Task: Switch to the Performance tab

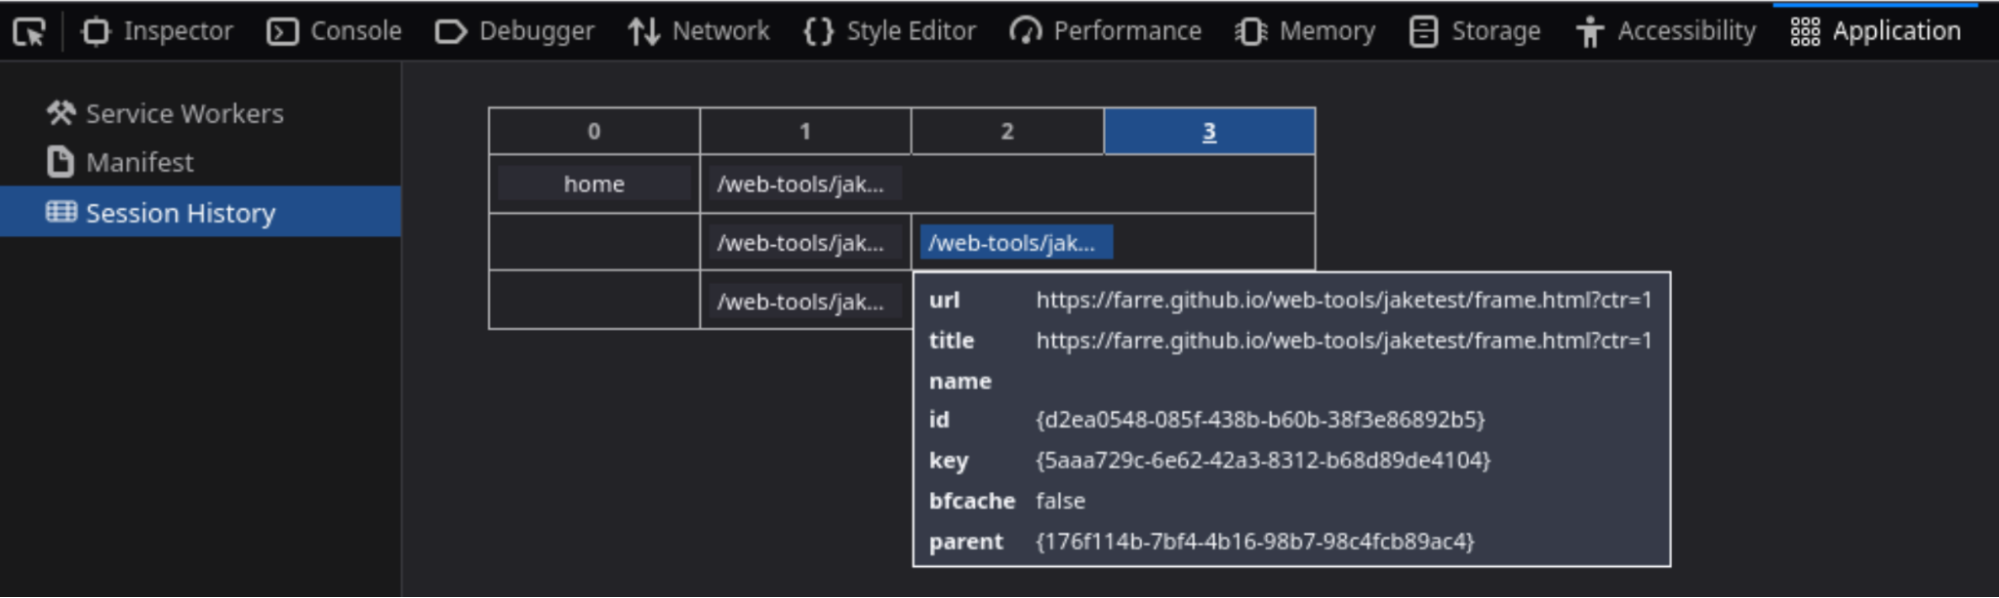Action: (1105, 32)
